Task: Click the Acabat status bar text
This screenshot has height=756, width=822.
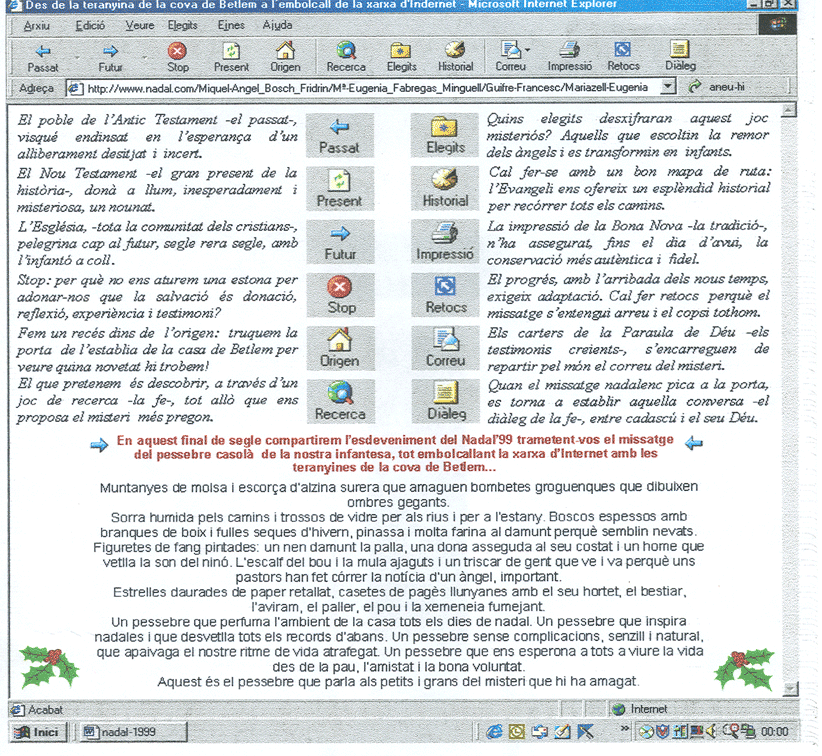Action: click(45, 710)
